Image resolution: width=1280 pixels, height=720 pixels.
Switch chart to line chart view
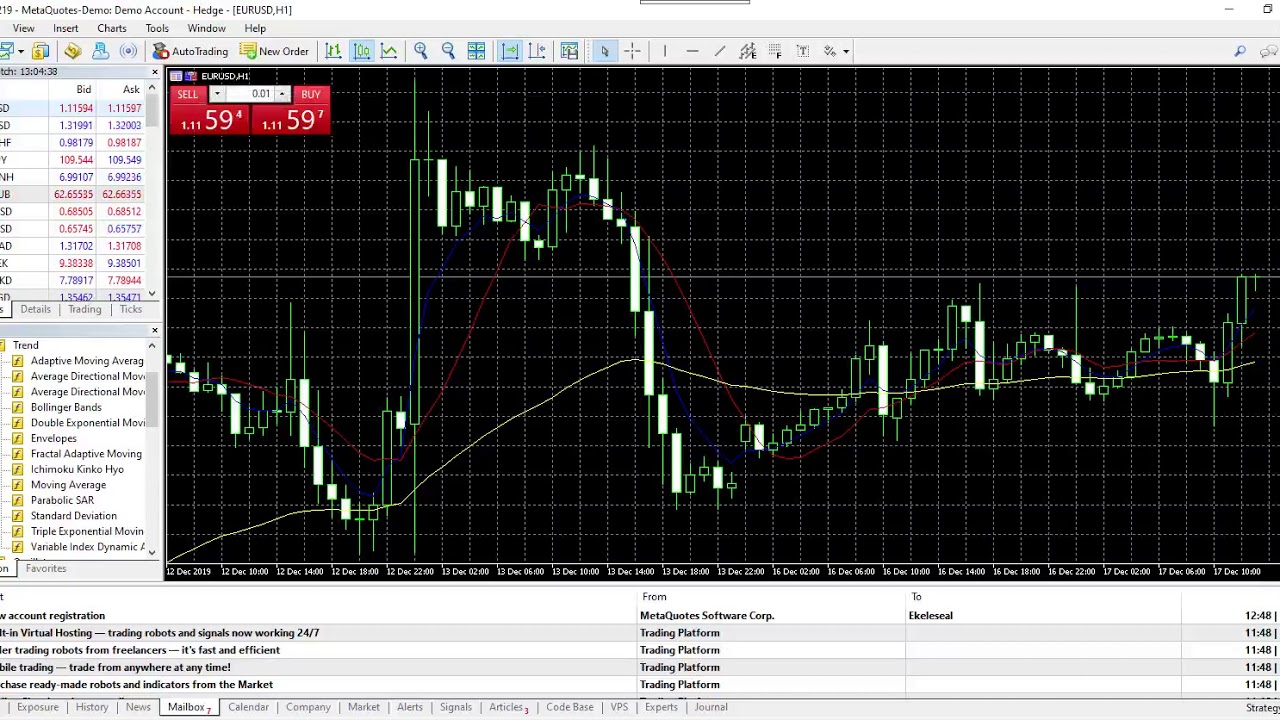(x=389, y=51)
